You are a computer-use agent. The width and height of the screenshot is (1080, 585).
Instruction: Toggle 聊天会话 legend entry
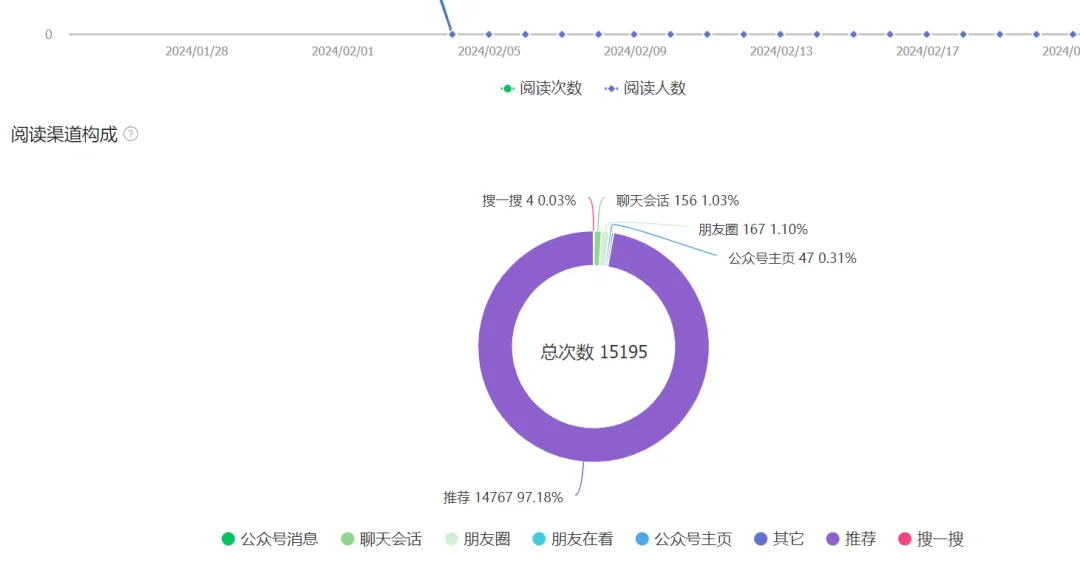pos(382,539)
